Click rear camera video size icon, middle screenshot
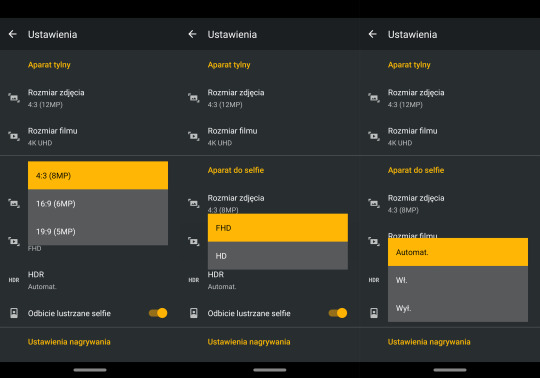The height and width of the screenshot is (378, 540). (x=194, y=136)
